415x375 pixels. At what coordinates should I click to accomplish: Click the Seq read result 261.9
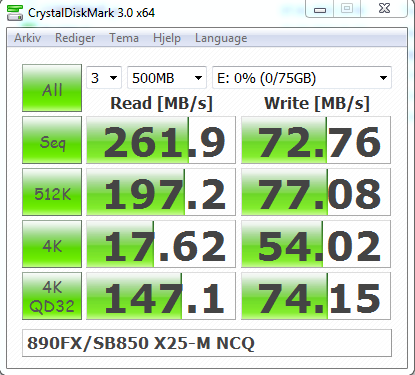161,140
